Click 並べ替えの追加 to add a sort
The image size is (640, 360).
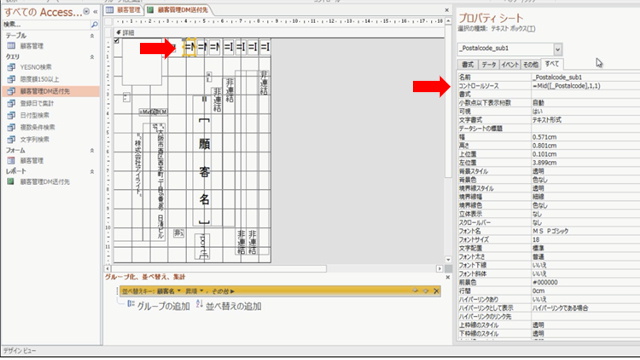pos(229,306)
